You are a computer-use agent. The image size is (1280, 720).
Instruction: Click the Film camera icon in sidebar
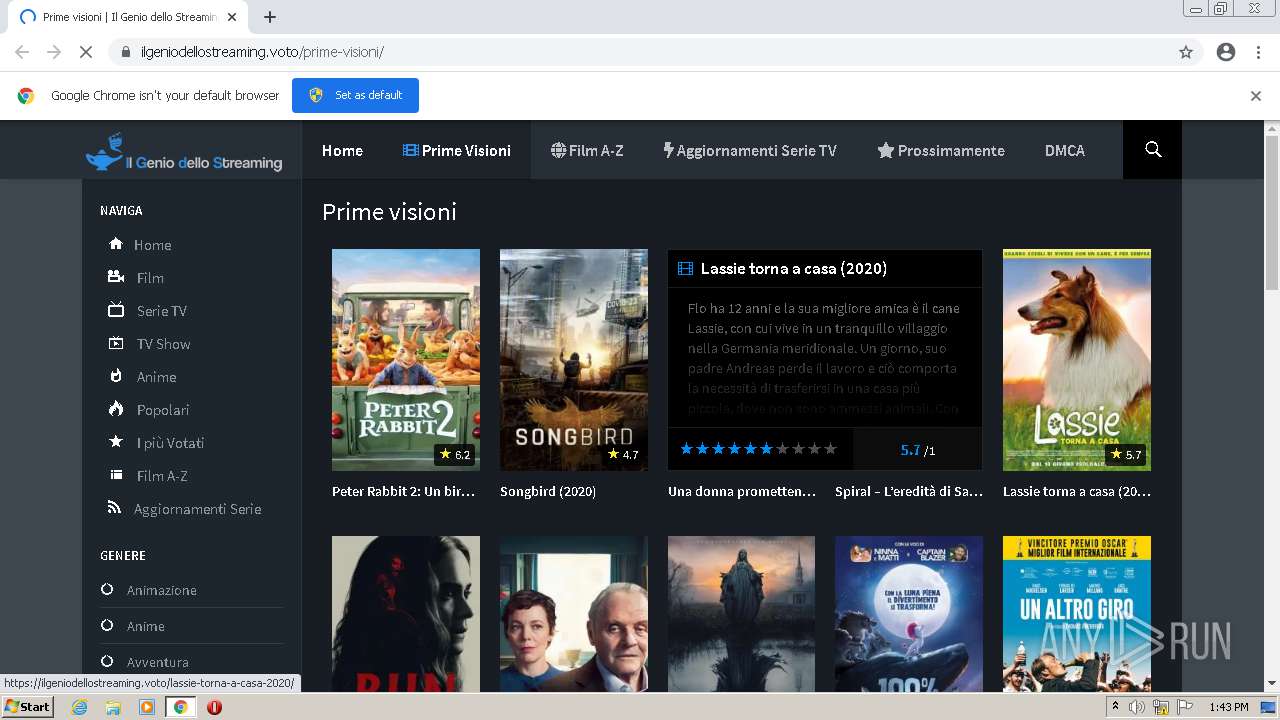[x=116, y=277]
